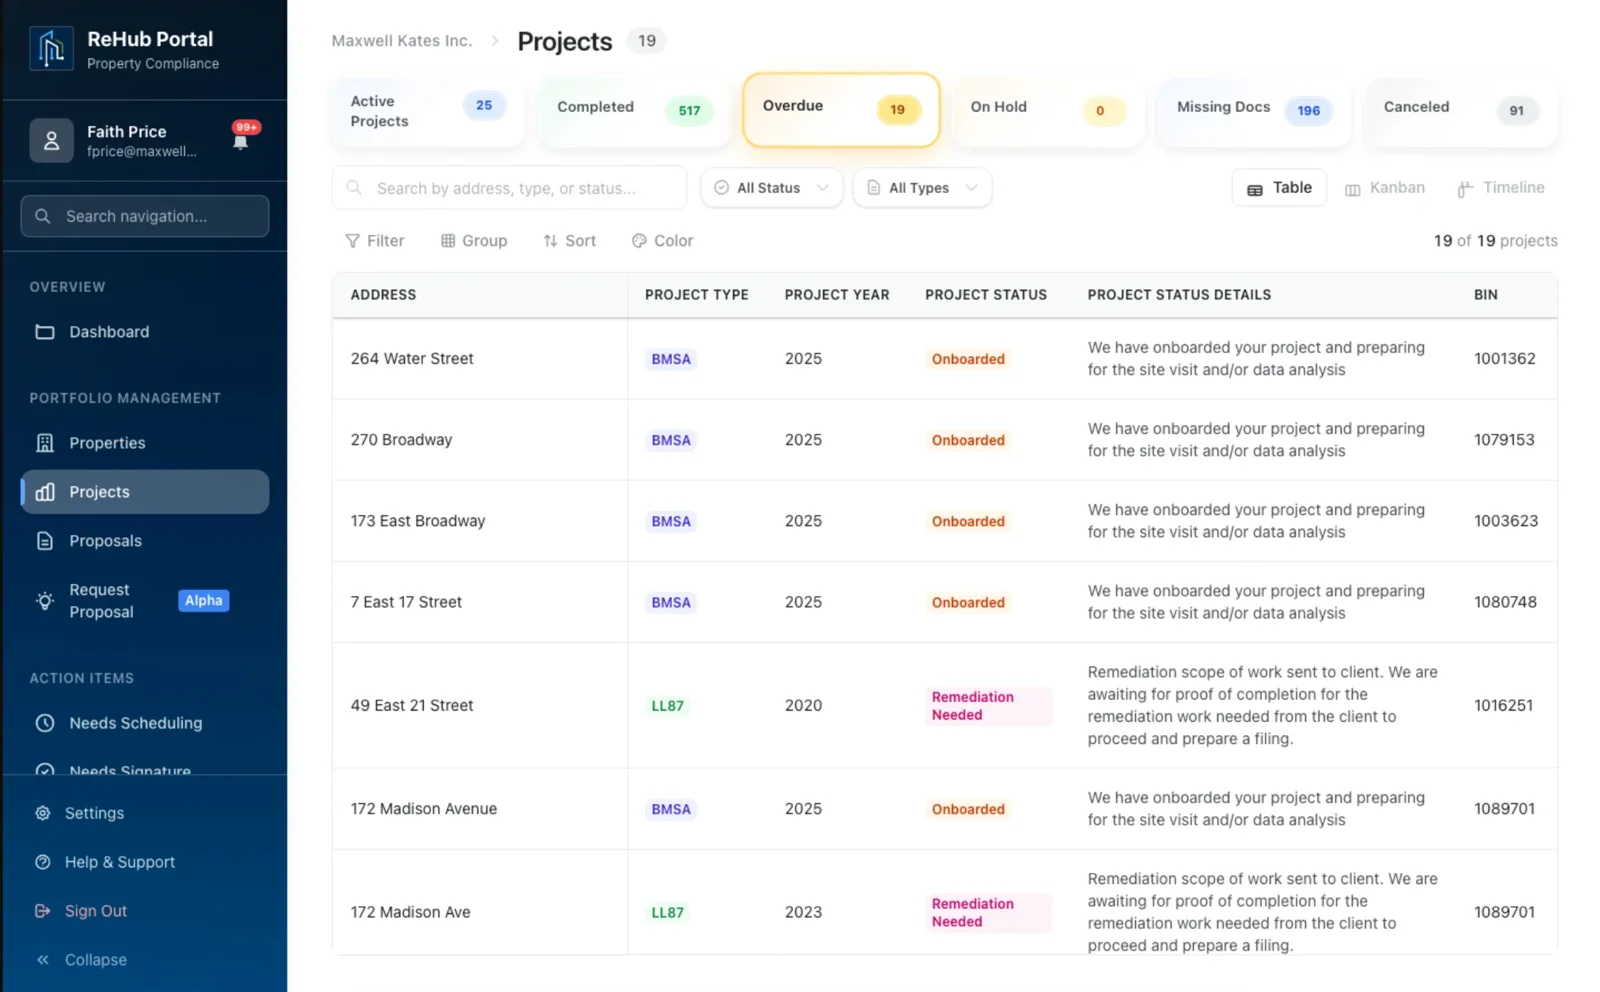Screen dimensions: 1600x992
Task: Click the BIN column header
Action: (x=1485, y=295)
